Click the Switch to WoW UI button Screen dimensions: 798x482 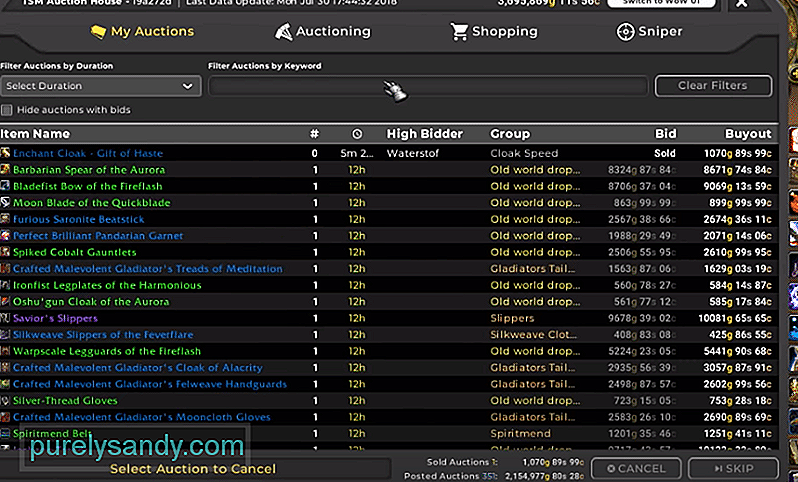(661, 3)
